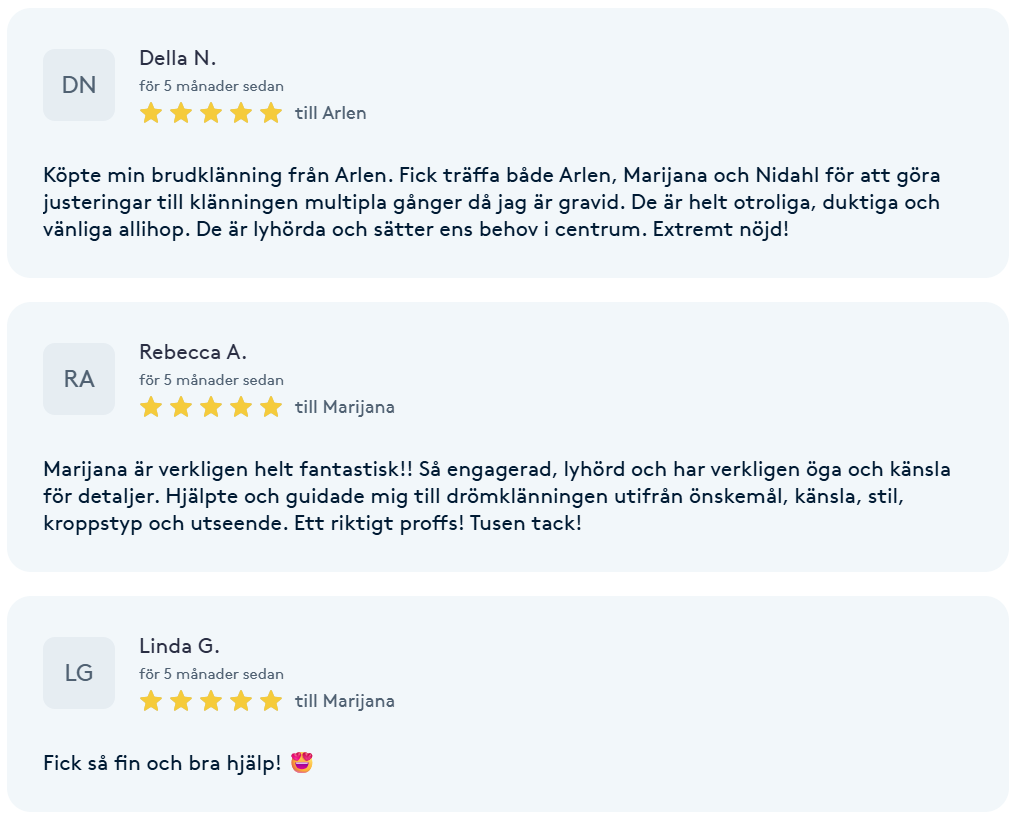Click the fifth star in Della N.'s rating
Image resolution: width=1018 pixels, height=820 pixels.
click(x=271, y=113)
